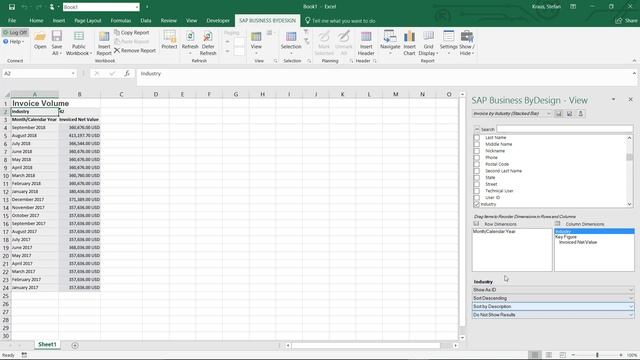The image size is (640, 360).
Task: Open the Public Workbook ribbon icon
Action: (x=79, y=43)
